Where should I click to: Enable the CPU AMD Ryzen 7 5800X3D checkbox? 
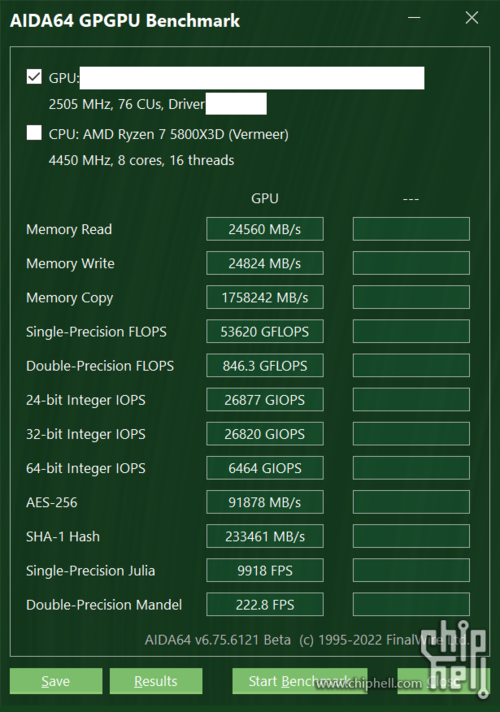point(34,133)
